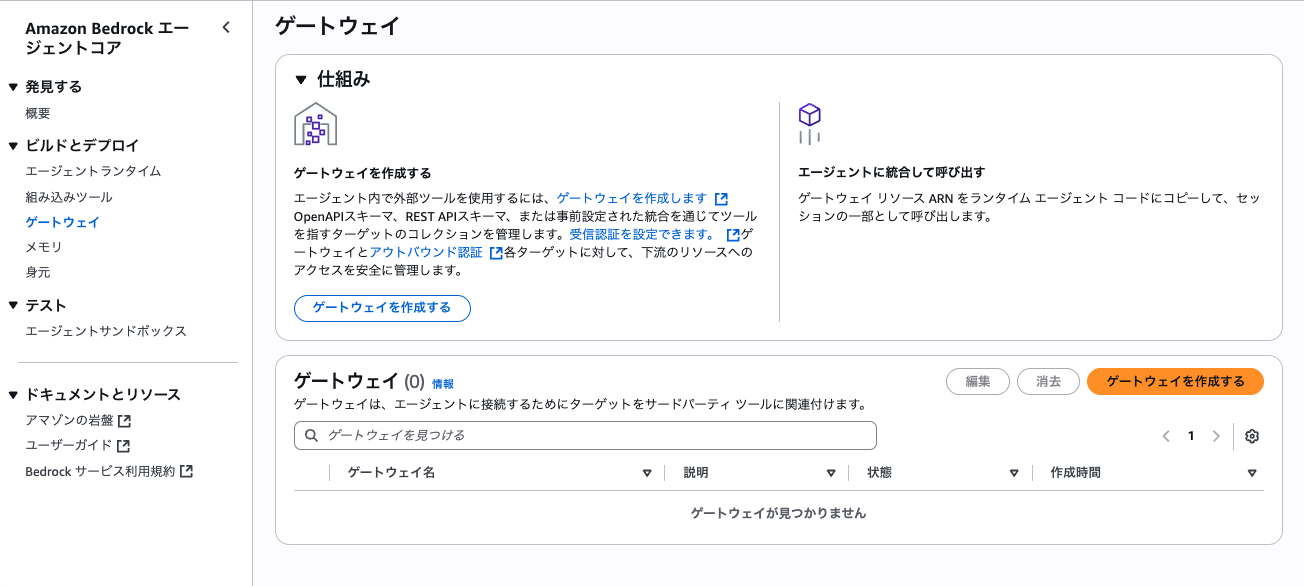Select ゲートウェイ in the sidebar
Image resolution: width=1304 pixels, height=586 pixels.
point(62,222)
